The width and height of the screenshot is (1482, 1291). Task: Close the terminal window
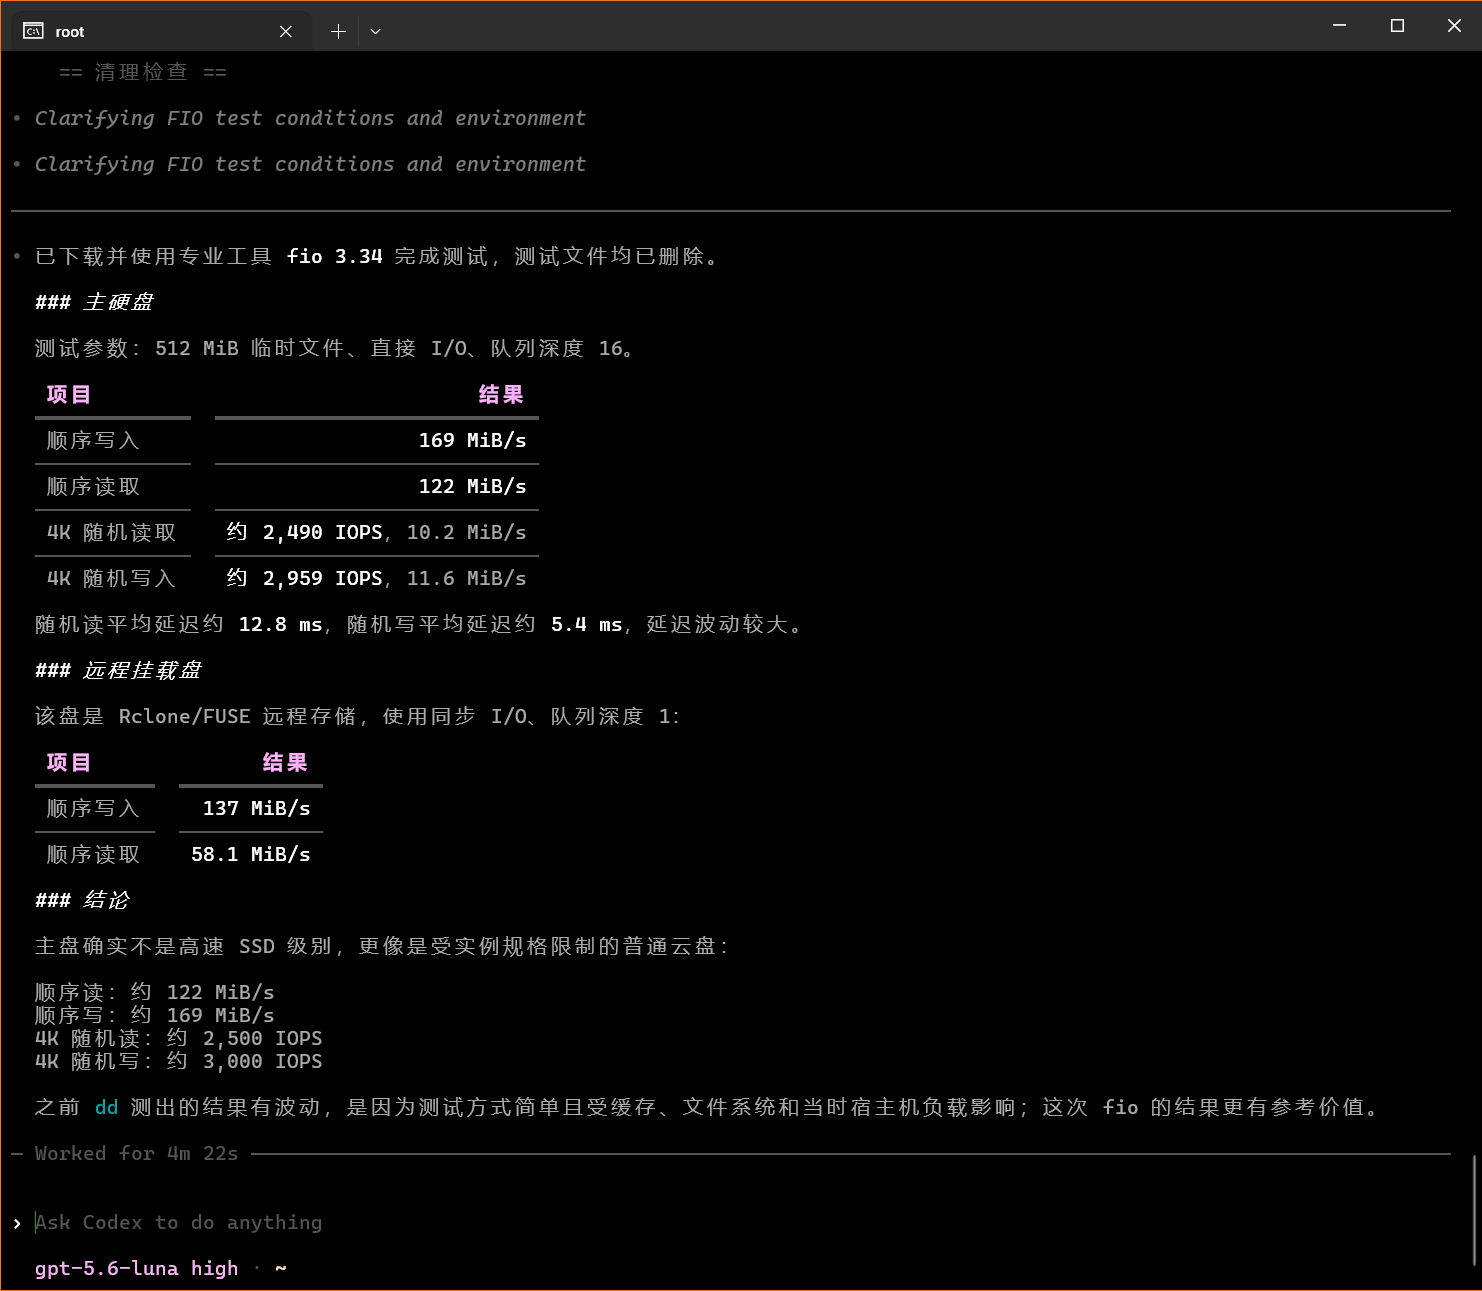(1454, 25)
